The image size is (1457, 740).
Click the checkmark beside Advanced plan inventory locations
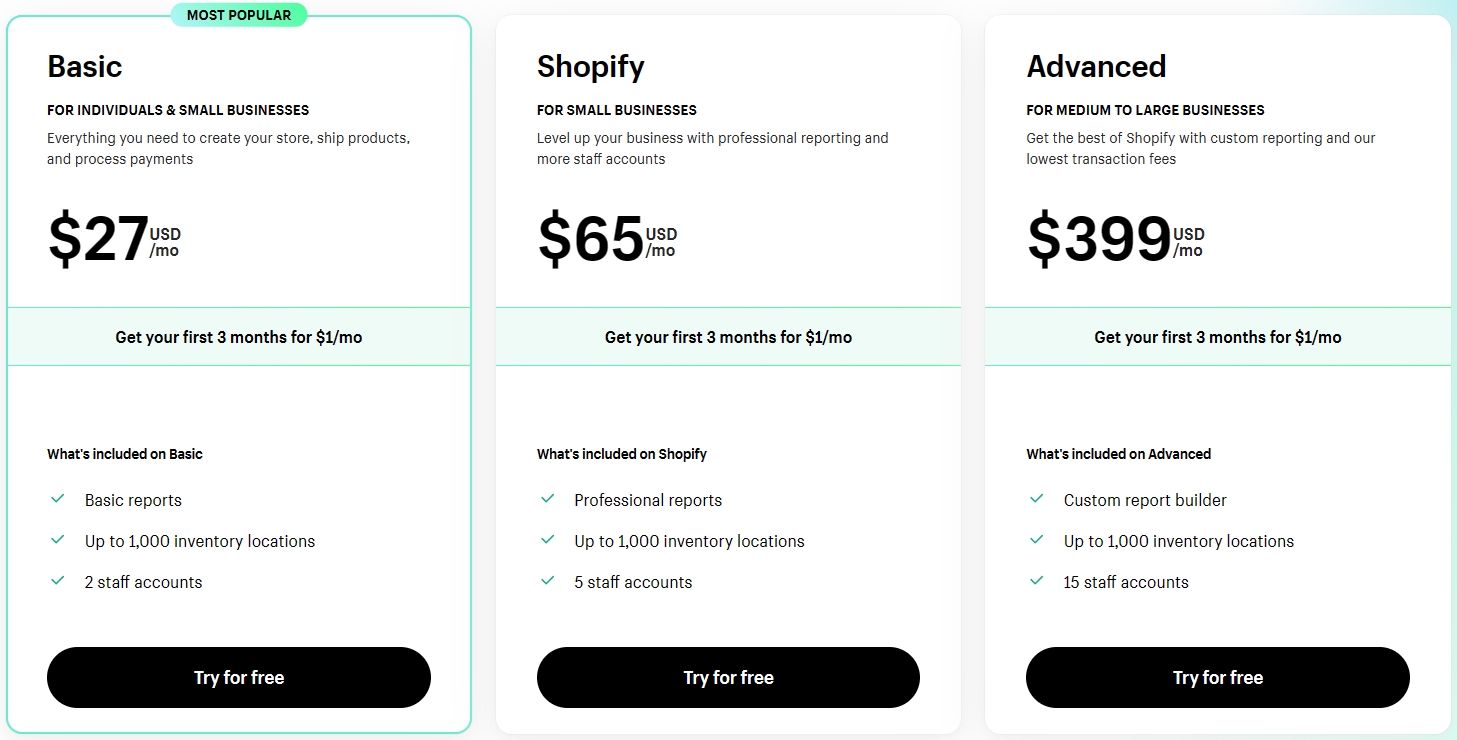(1036, 541)
